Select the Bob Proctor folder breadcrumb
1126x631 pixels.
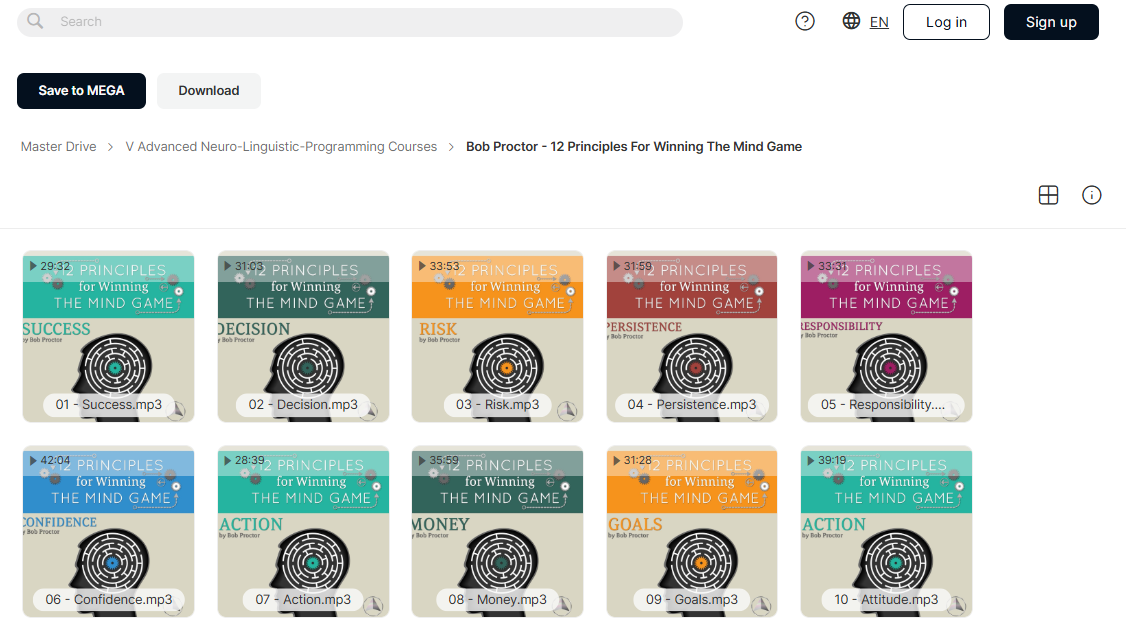(633, 146)
